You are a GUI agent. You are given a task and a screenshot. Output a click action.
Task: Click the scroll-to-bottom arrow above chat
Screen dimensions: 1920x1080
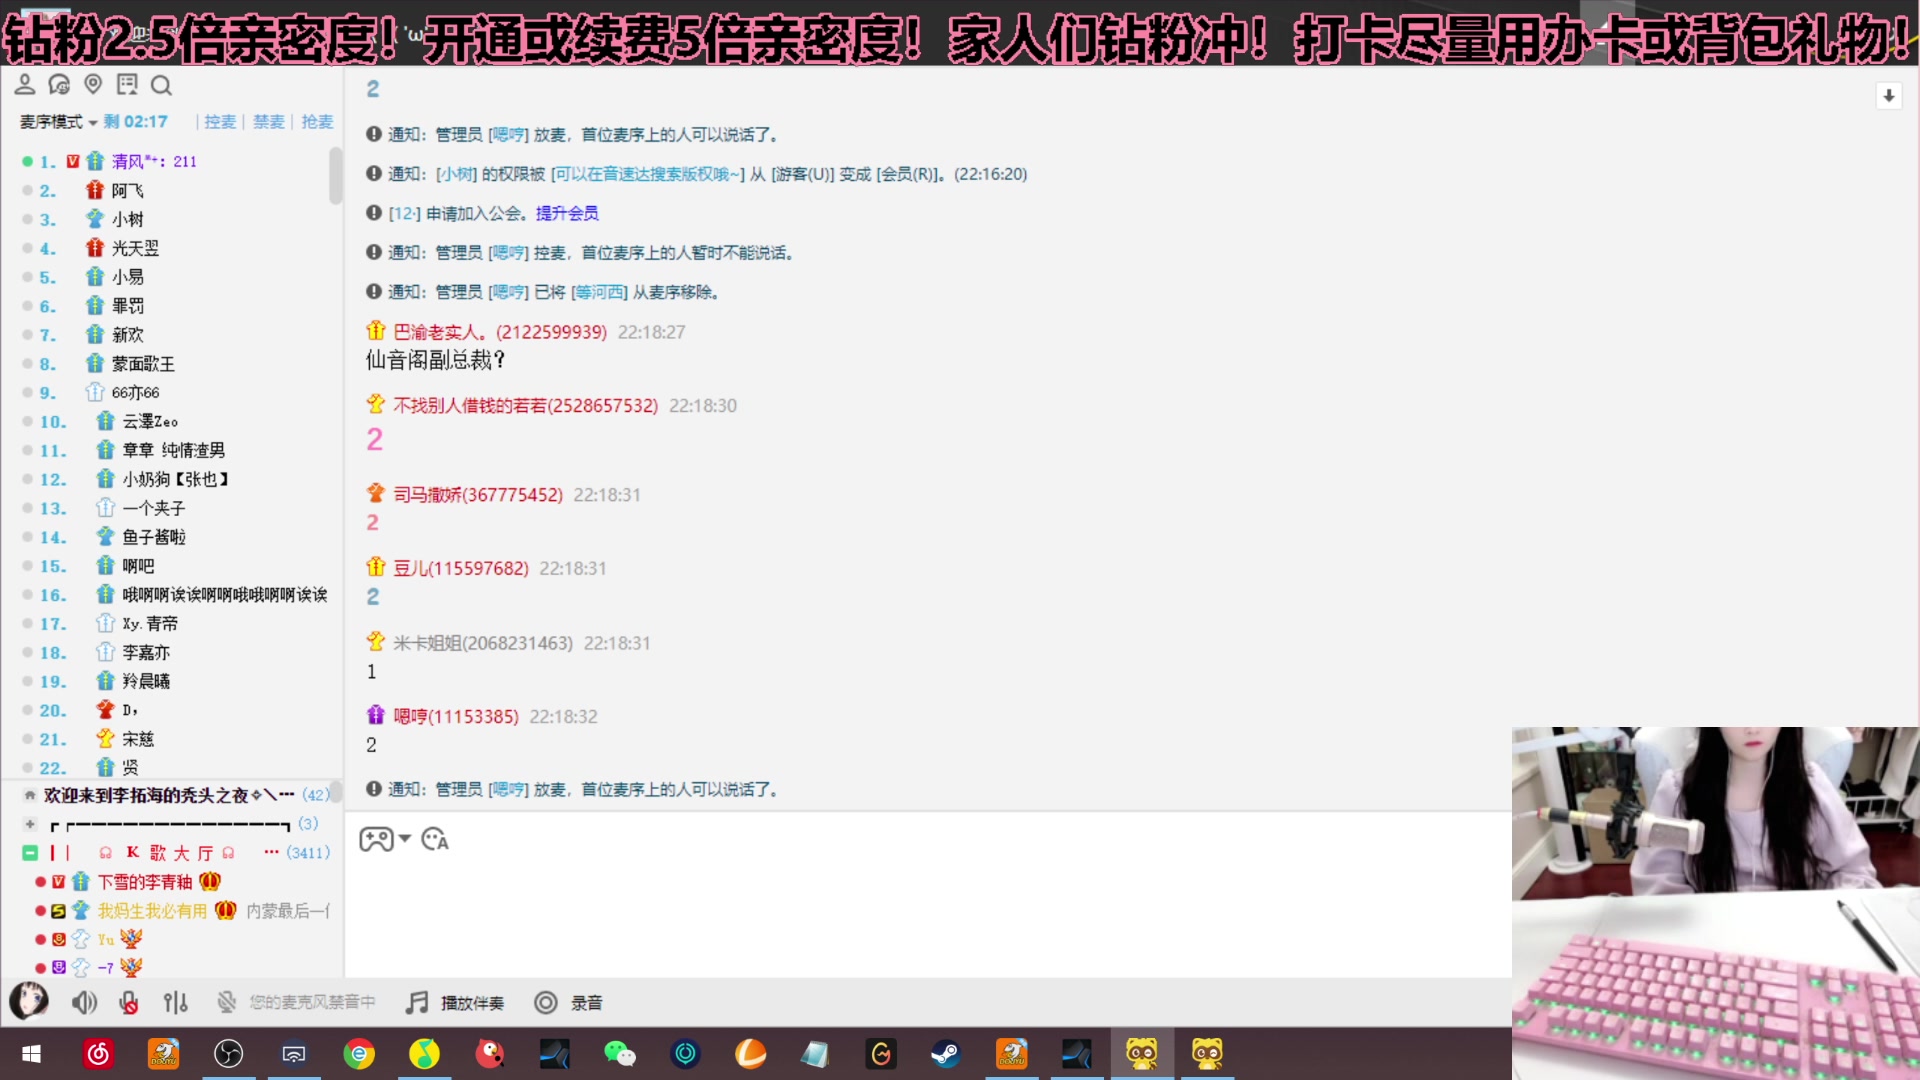pos(1889,95)
